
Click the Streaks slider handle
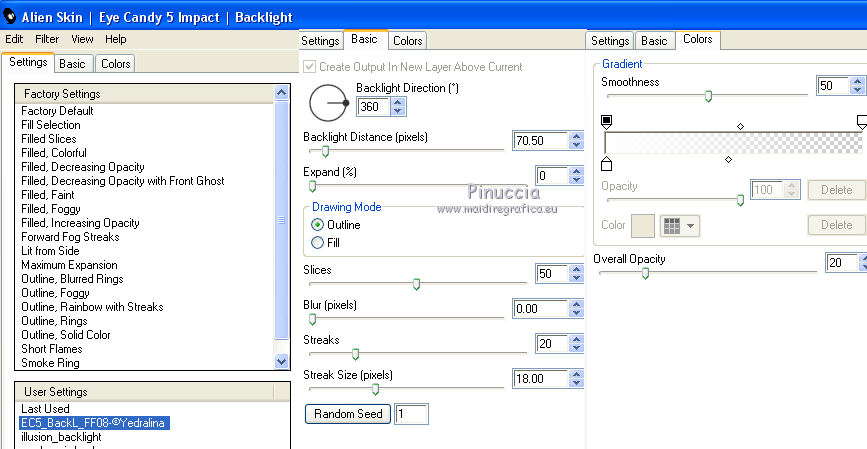coord(356,354)
